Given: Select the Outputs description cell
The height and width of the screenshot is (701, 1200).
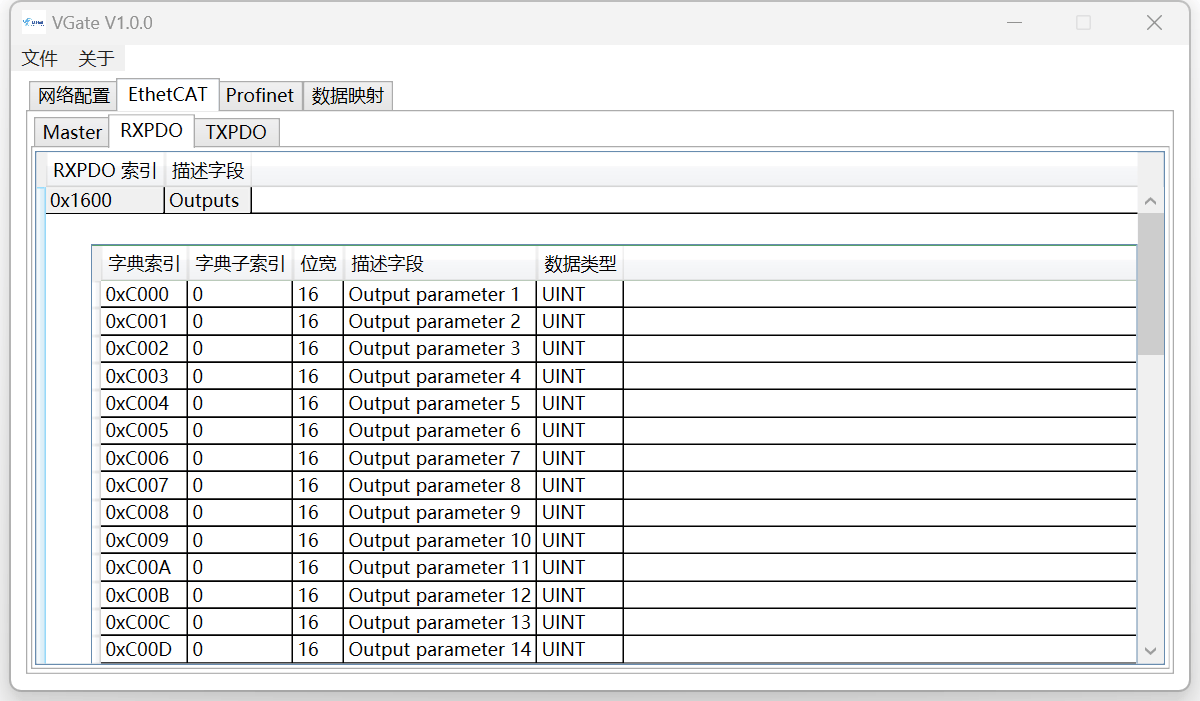Looking at the screenshot, I should point(208,200).
